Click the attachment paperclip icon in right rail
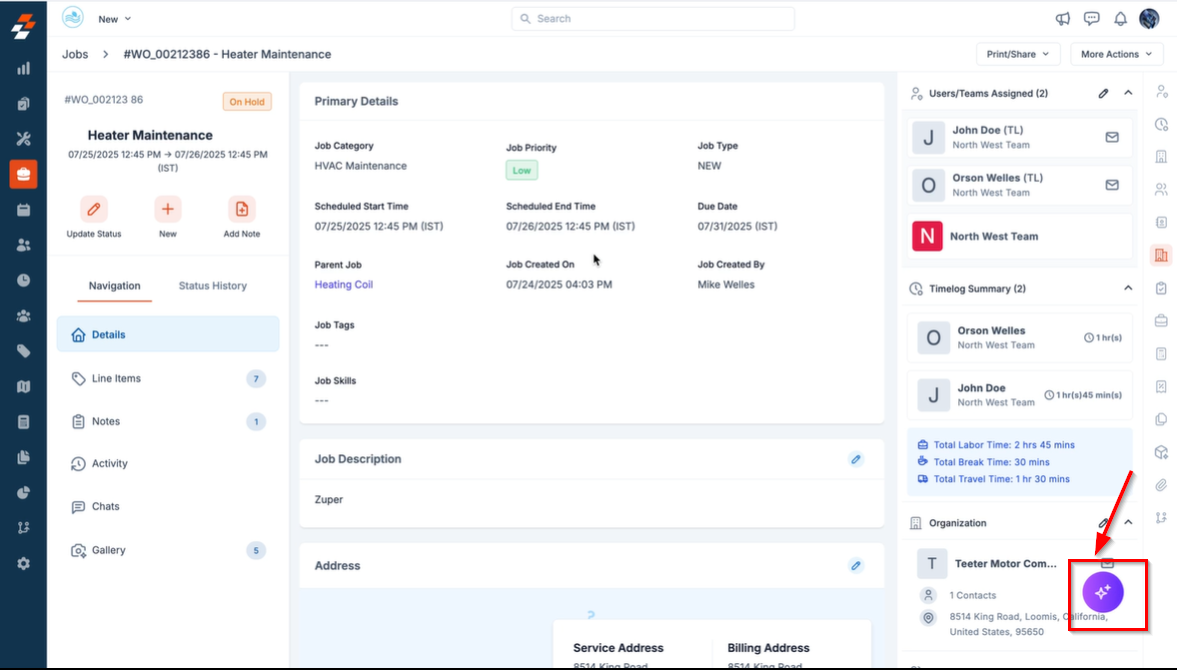The height and width of the screenshot is (670, 1177). [x=1161, y=485]
